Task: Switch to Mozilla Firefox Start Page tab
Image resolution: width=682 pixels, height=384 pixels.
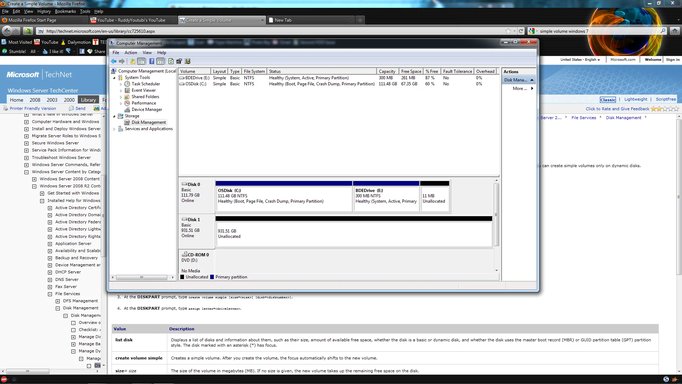Action: tap(43, 20)
